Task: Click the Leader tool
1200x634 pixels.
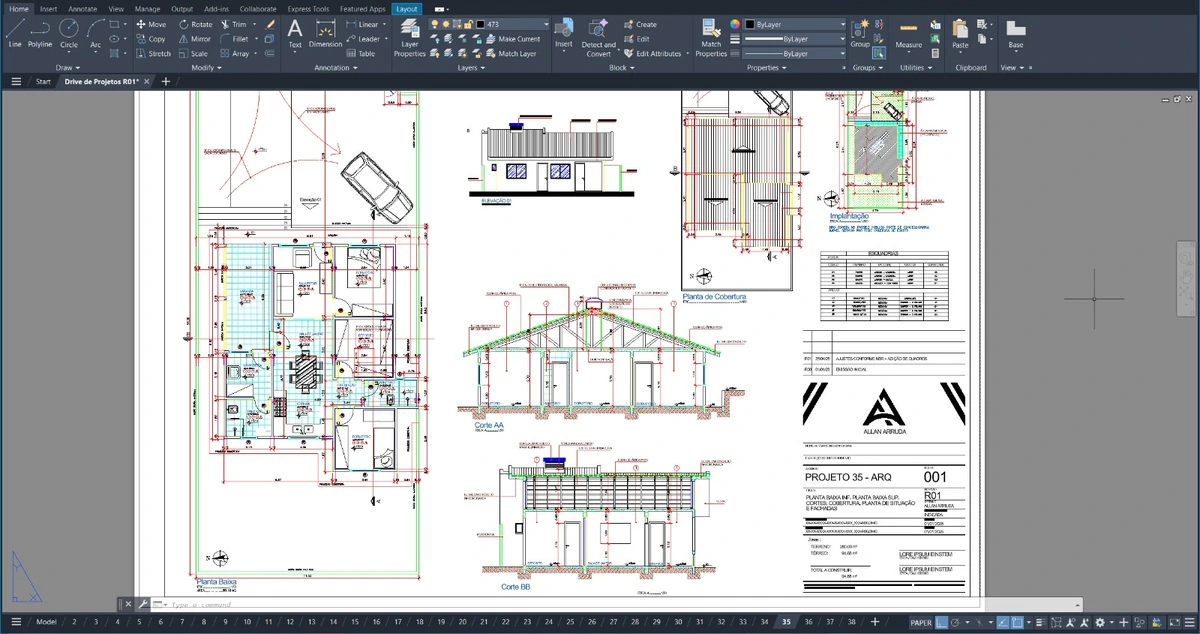Action: tap(363, 39)
